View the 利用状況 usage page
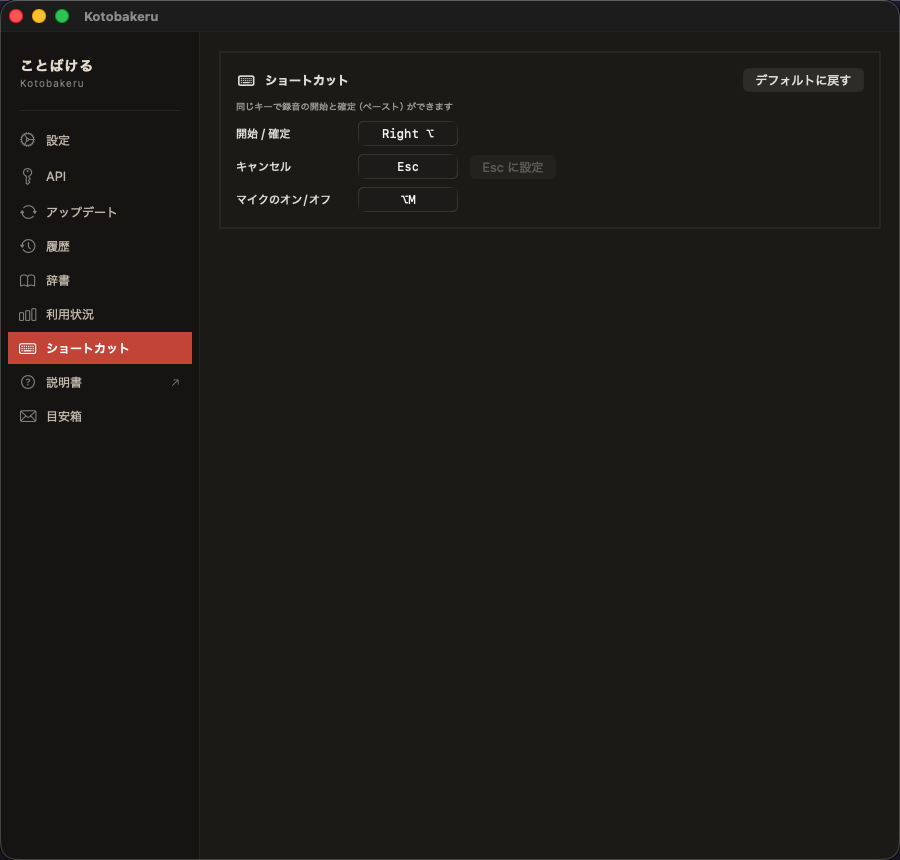Image resolution: width=900 pixels, height=860 pixels. coord(70,314)
